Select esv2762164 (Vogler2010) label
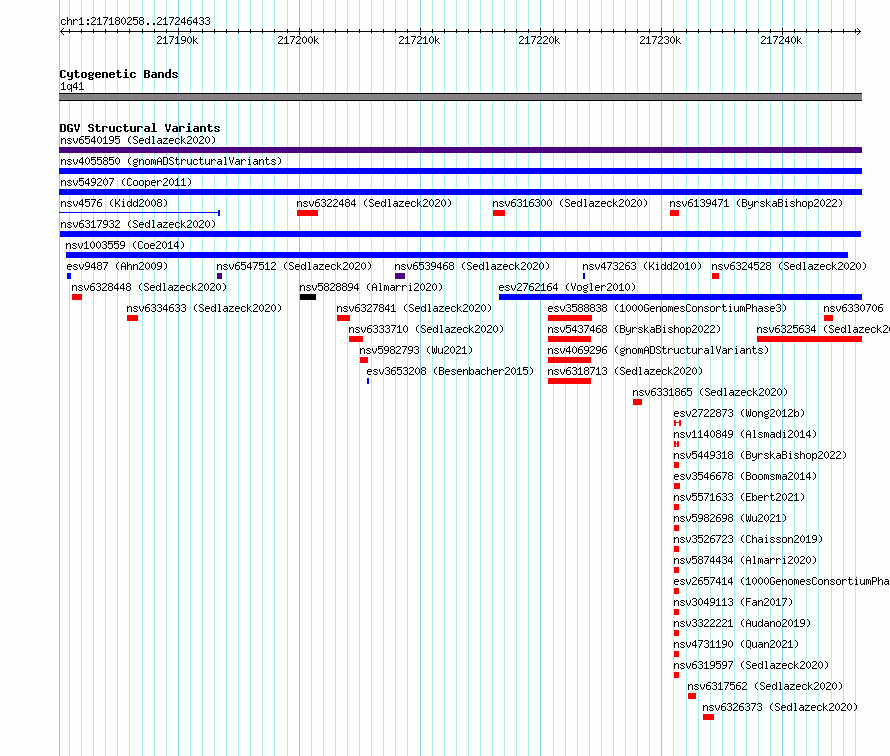This screenshot has width=890, height=756. pyautogui.click(x=567, y=287)
